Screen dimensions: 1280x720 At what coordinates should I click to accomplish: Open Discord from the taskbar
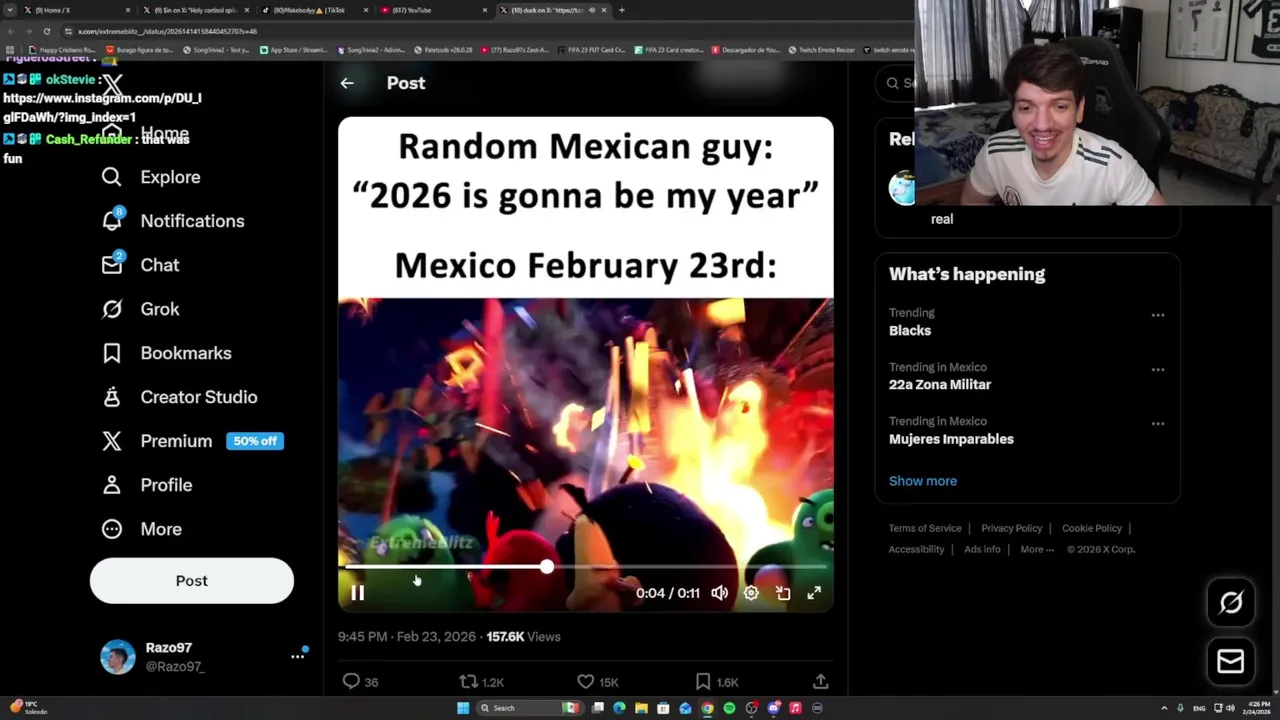pos(773,708)
